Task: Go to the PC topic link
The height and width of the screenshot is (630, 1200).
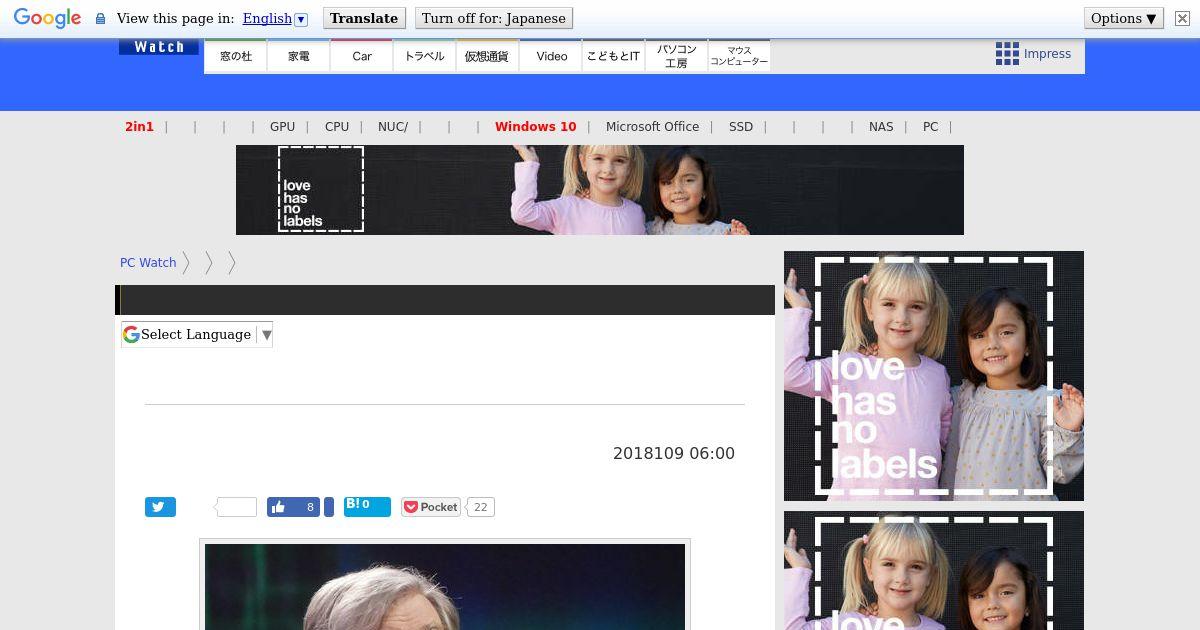Action: 930,127
